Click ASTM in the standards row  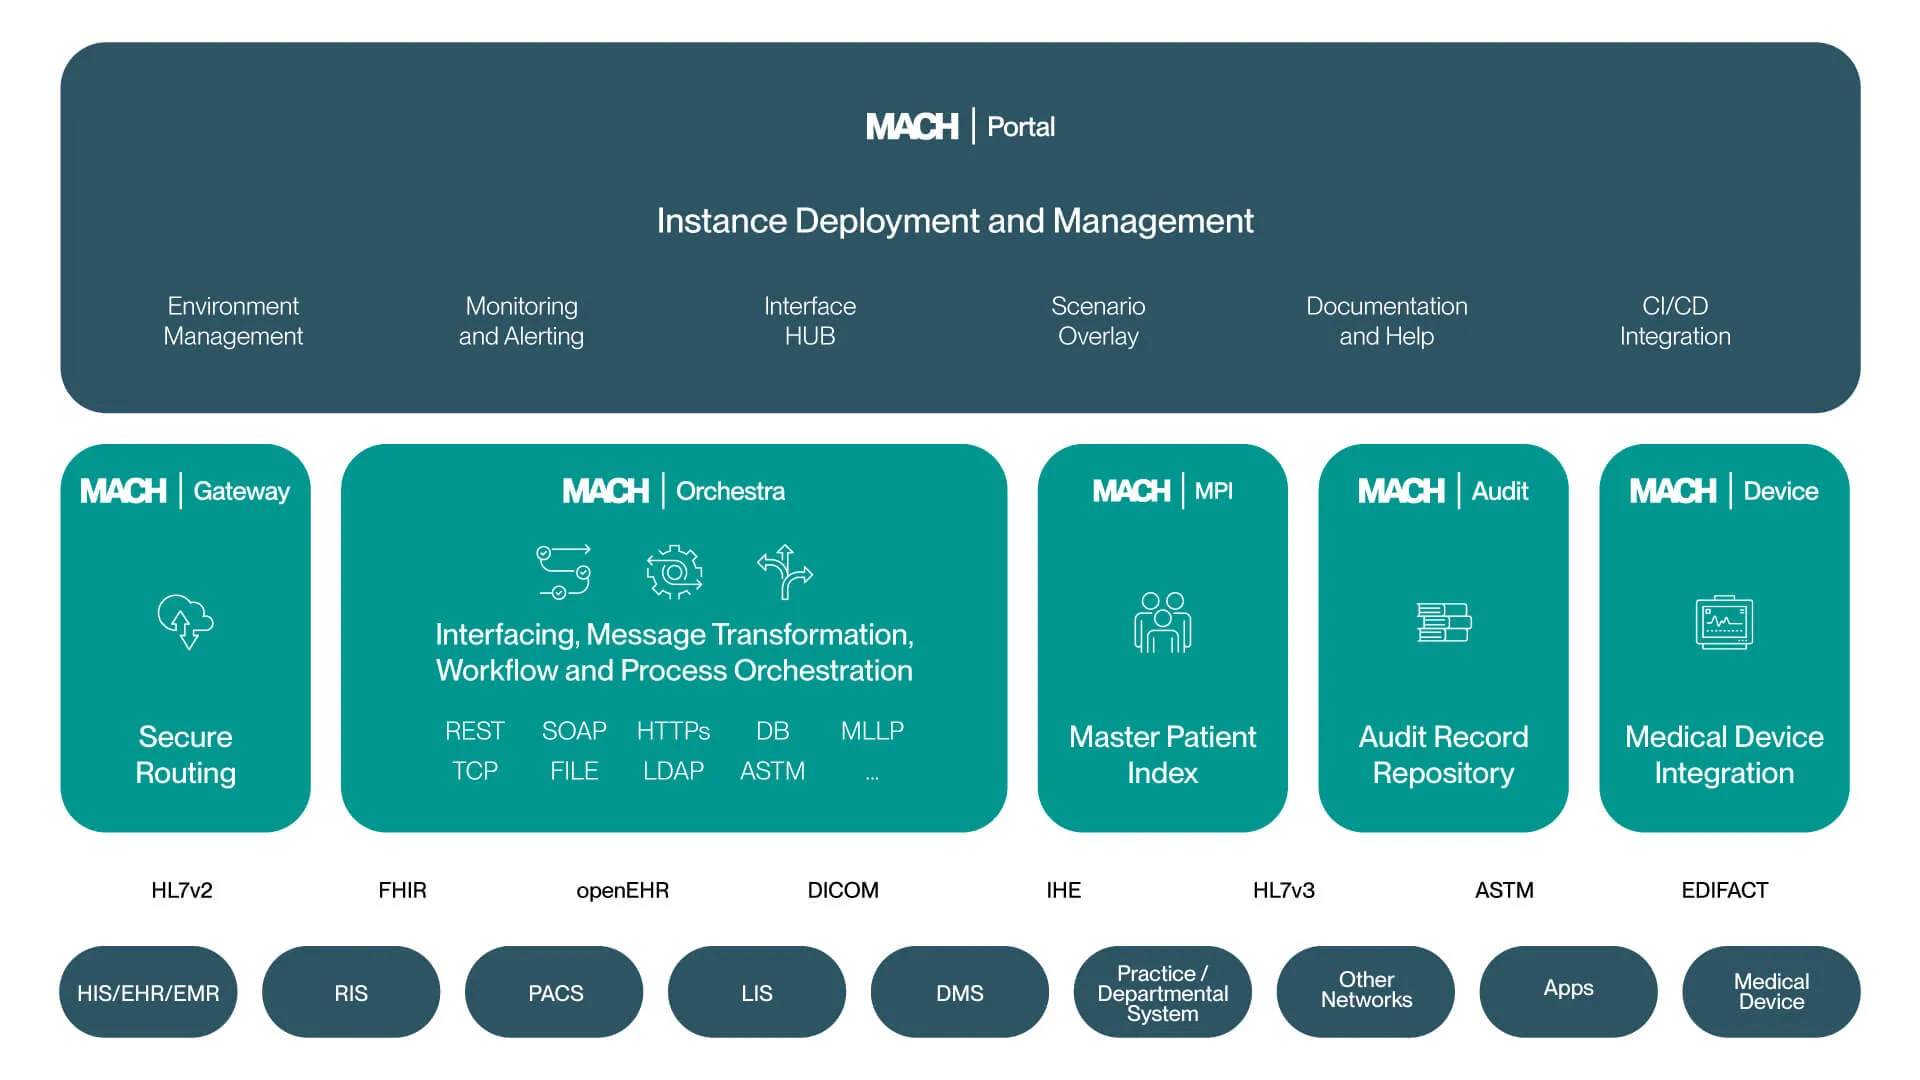1504,890
